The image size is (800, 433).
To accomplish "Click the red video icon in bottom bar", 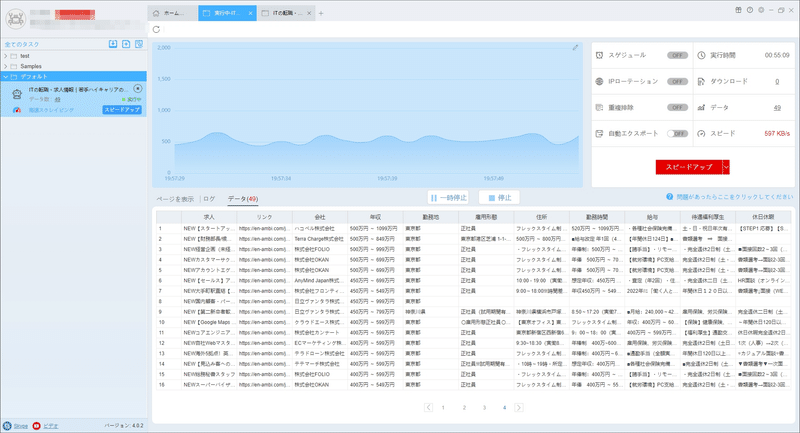I will click(37, 426).
